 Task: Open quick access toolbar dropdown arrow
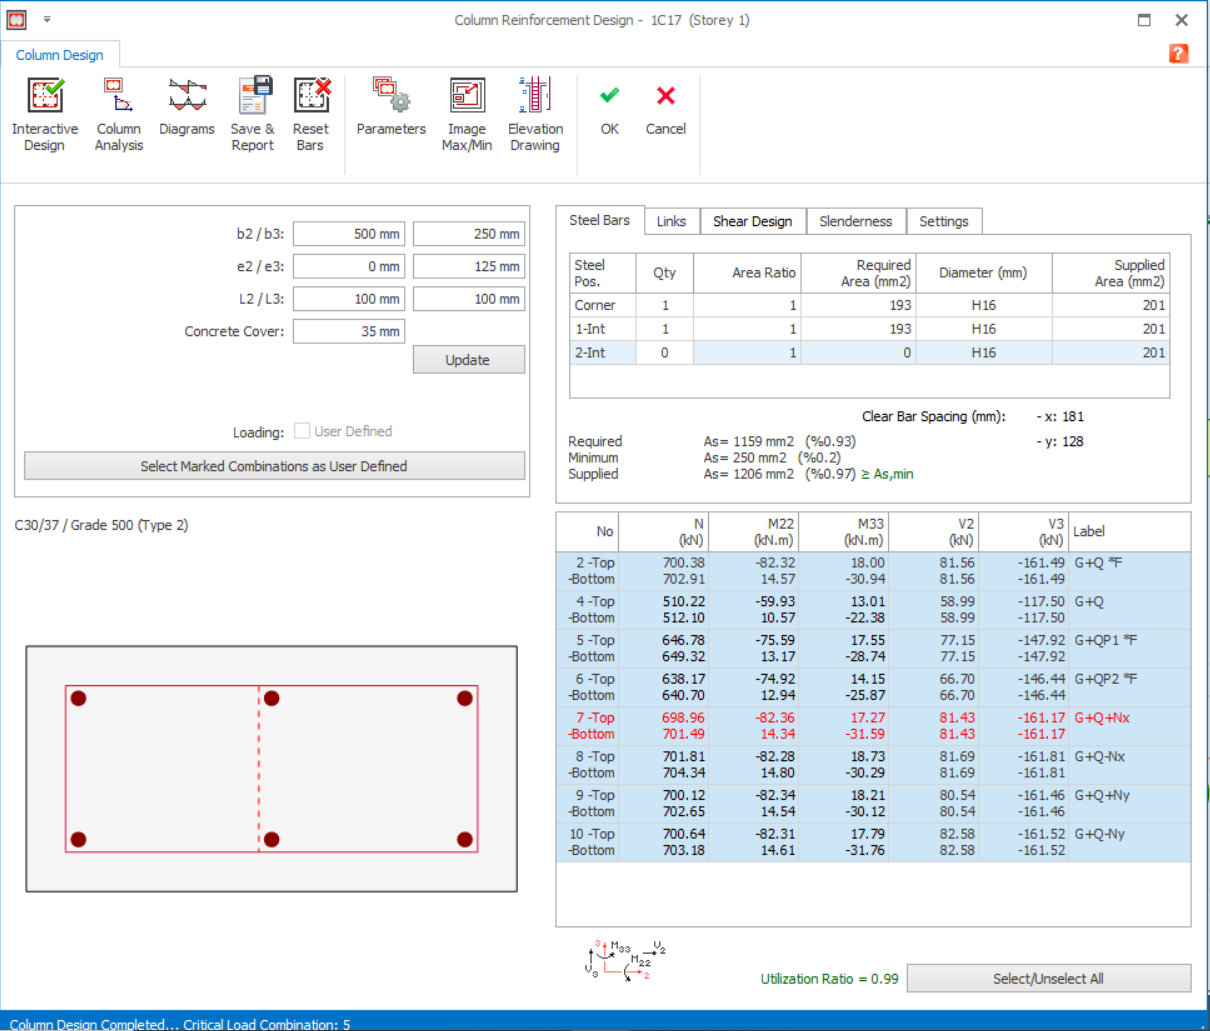47,20
